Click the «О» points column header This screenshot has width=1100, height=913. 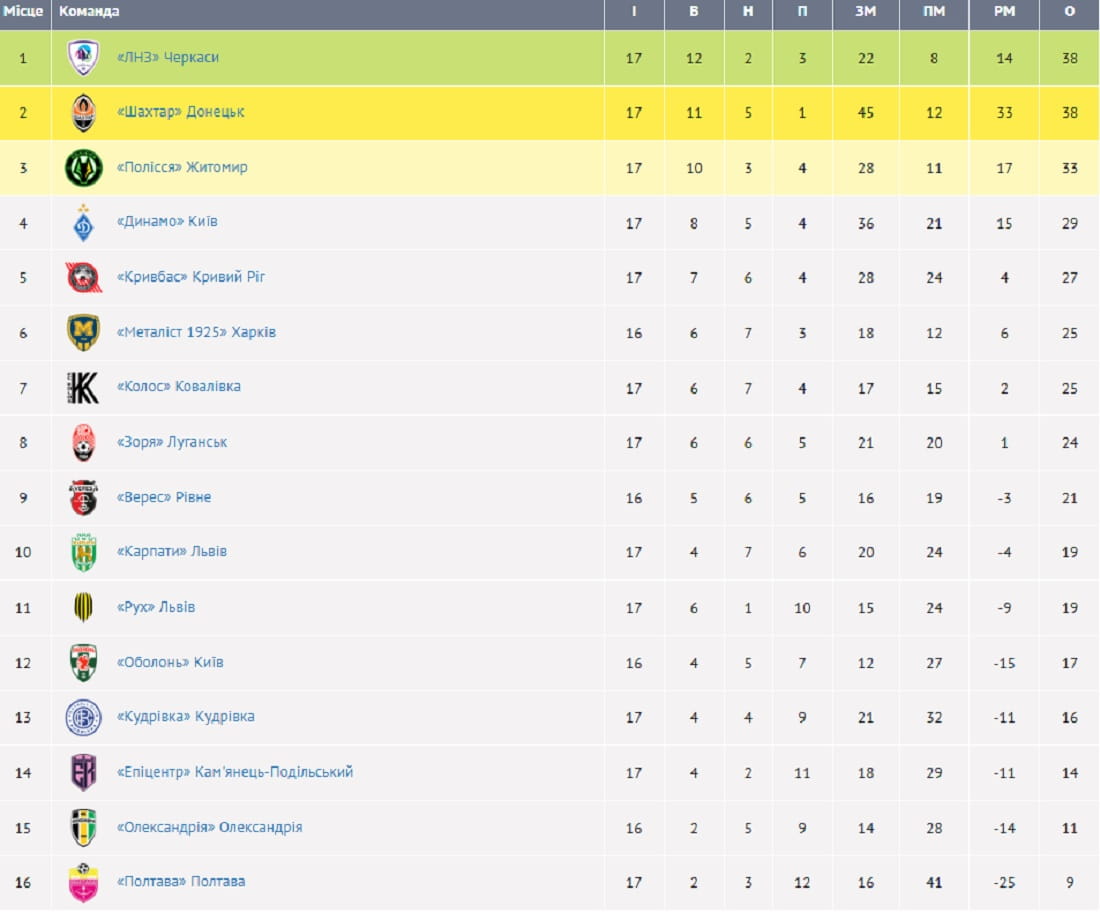point(1070,12)
